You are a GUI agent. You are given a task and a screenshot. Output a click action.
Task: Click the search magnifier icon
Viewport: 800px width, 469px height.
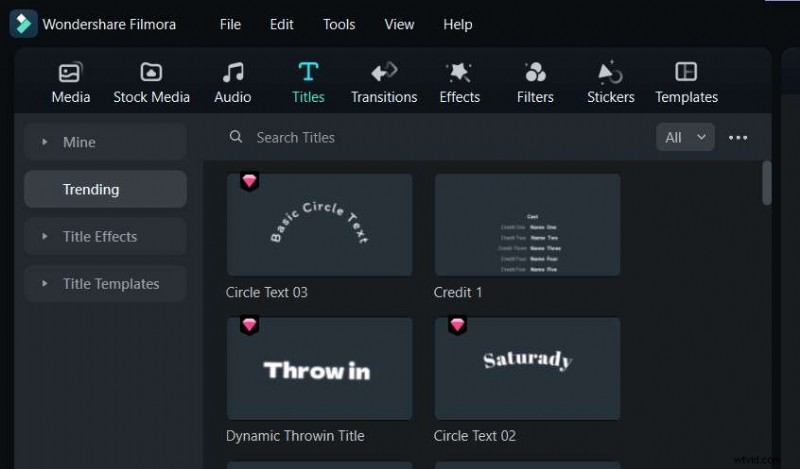tap(236, 137)
